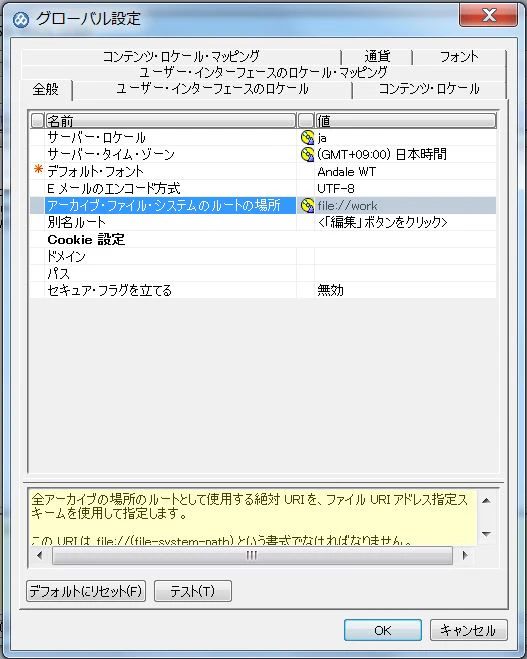Open the ユーザー・インターフェースのロケール・マッピング tab
527x659 pixels.
(264, 72)
